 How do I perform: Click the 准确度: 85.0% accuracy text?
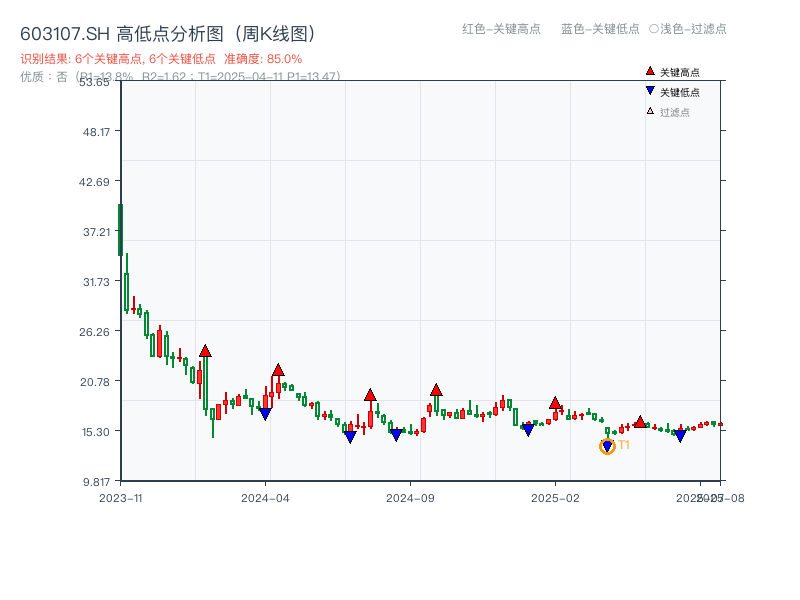pos(262,58)
